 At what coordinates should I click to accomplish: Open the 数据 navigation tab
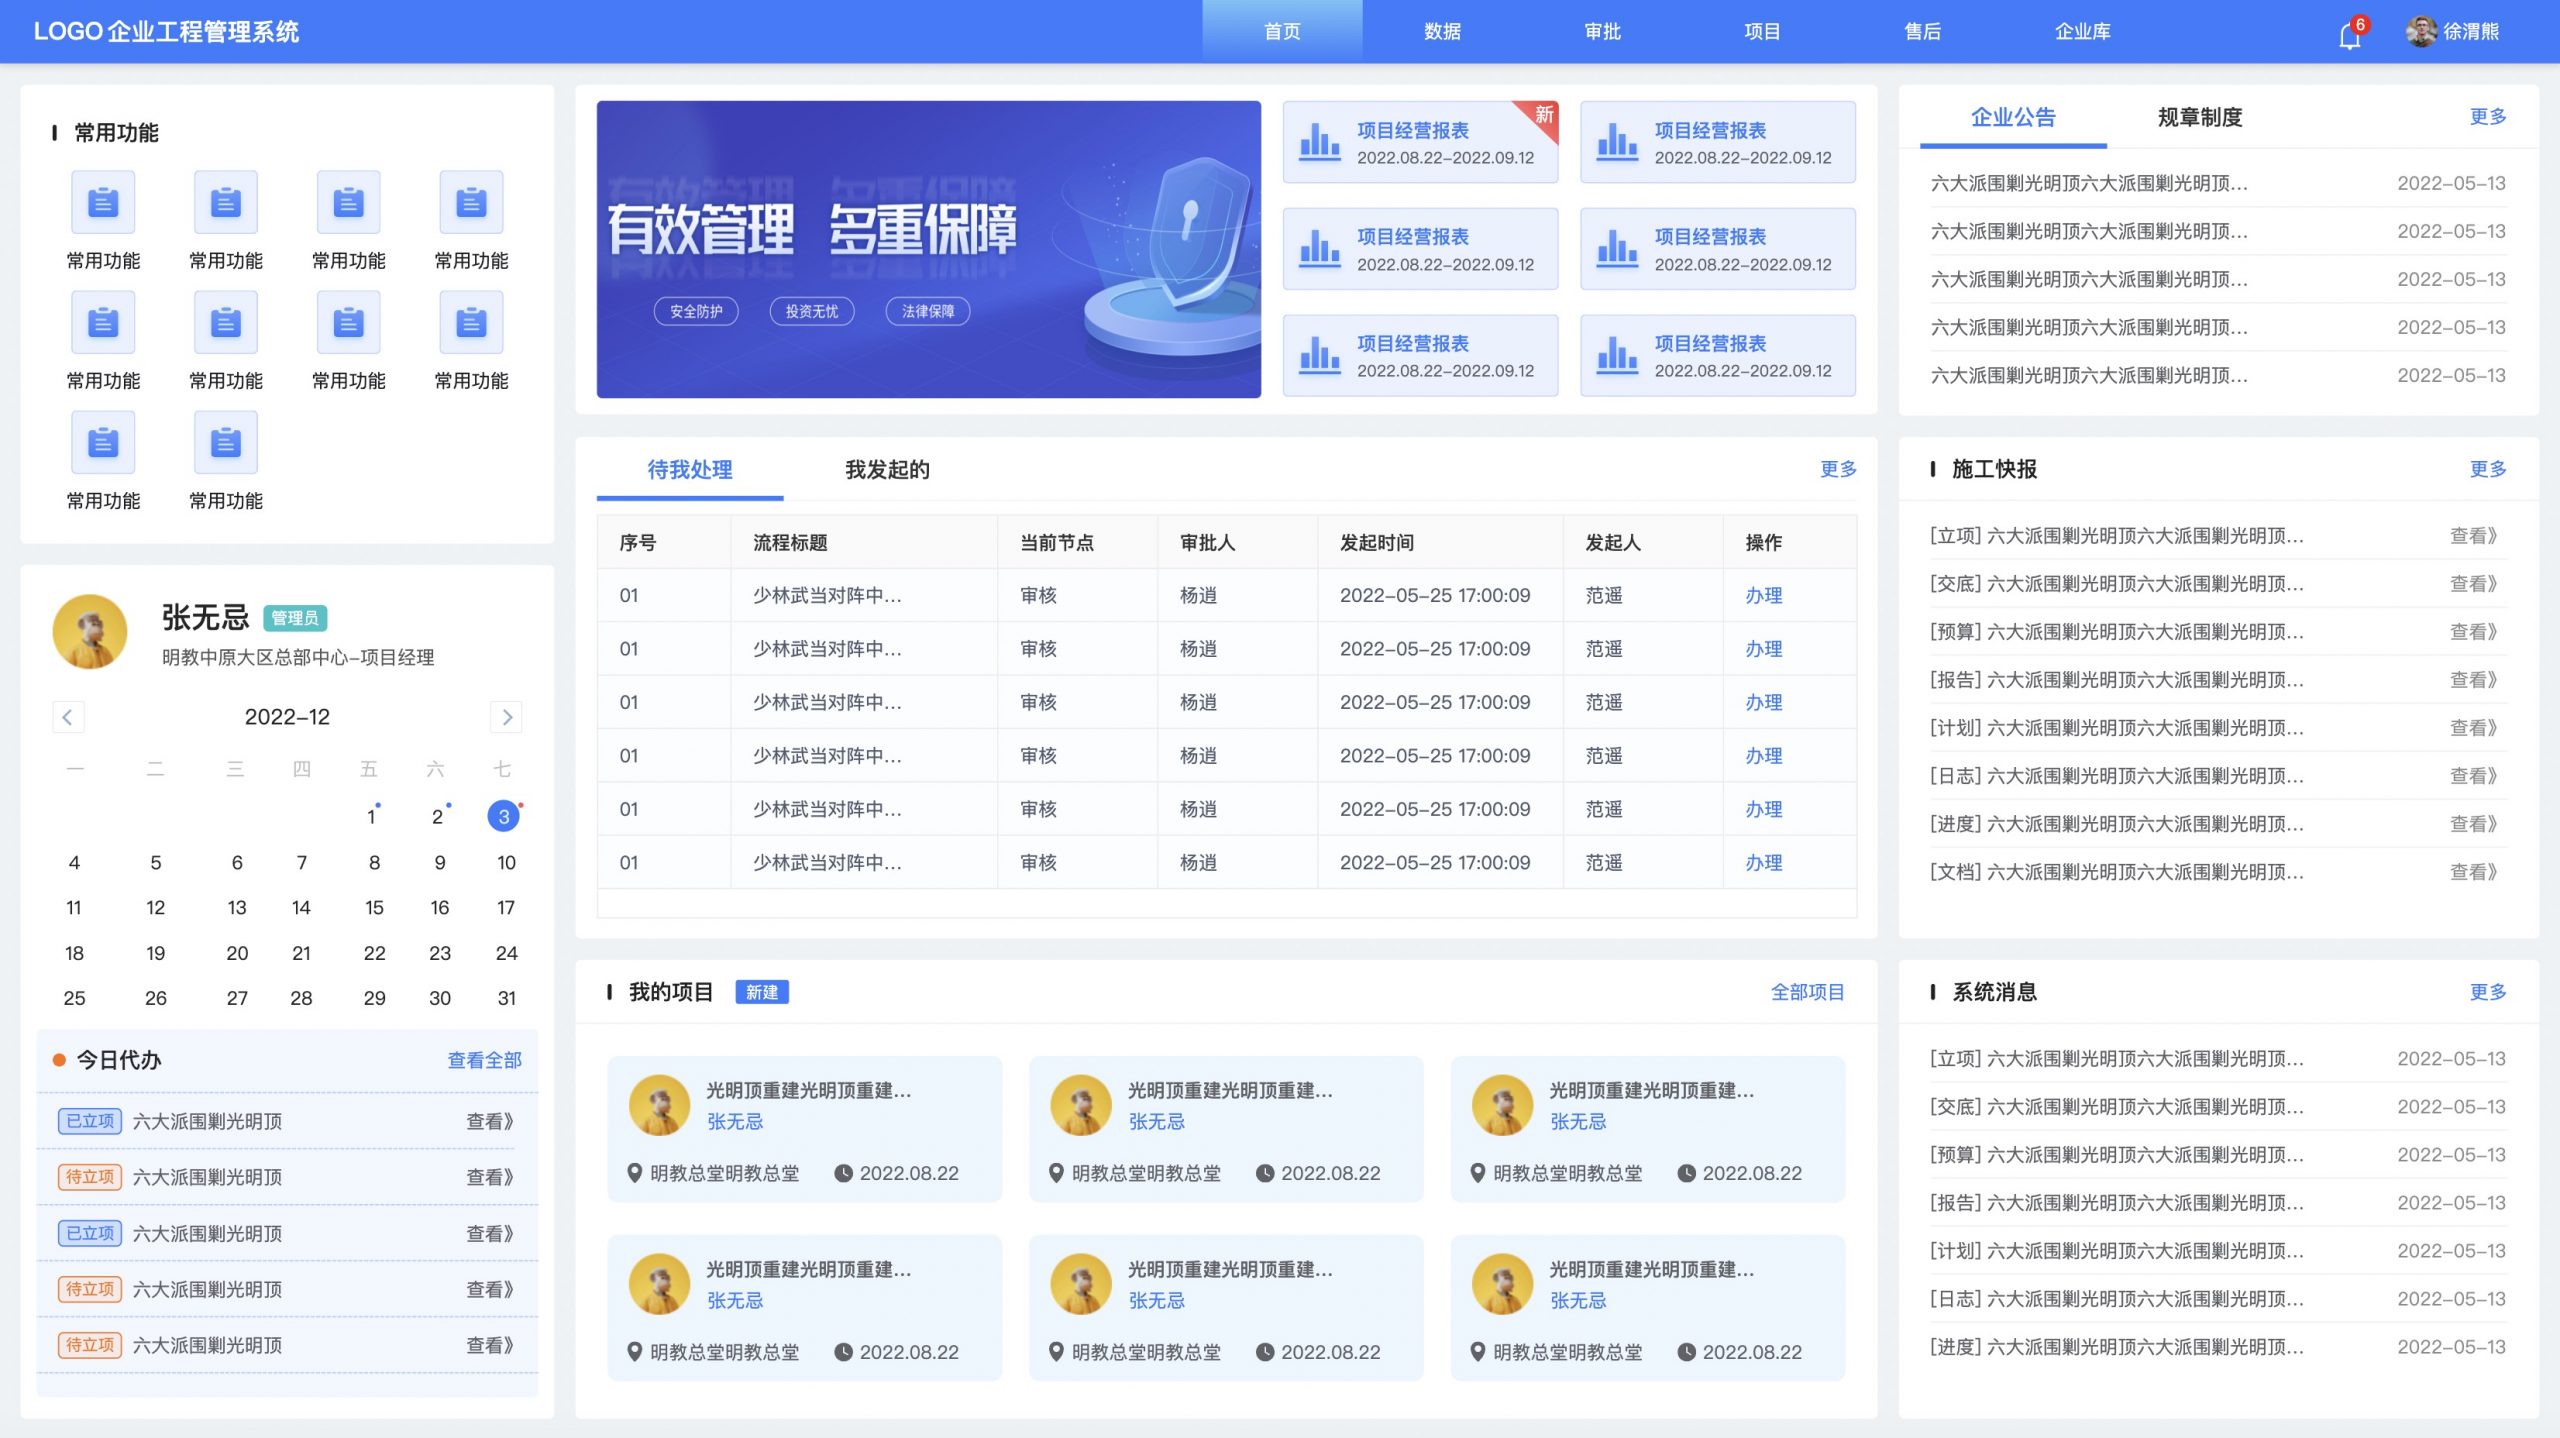coord(1442,32)
